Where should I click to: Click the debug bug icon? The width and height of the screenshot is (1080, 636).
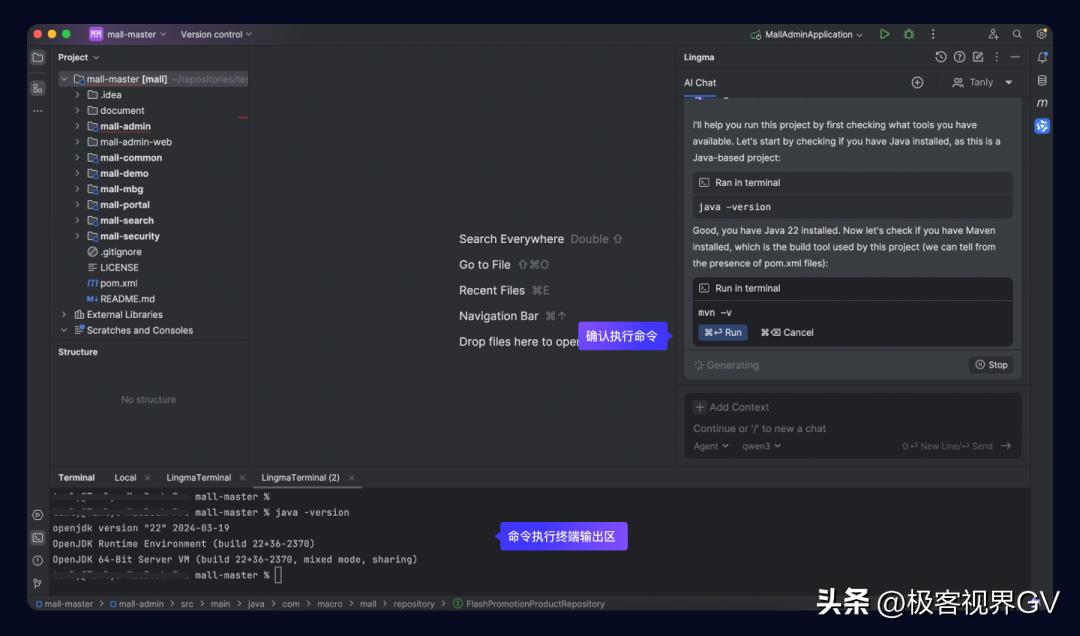click(908, 33)
